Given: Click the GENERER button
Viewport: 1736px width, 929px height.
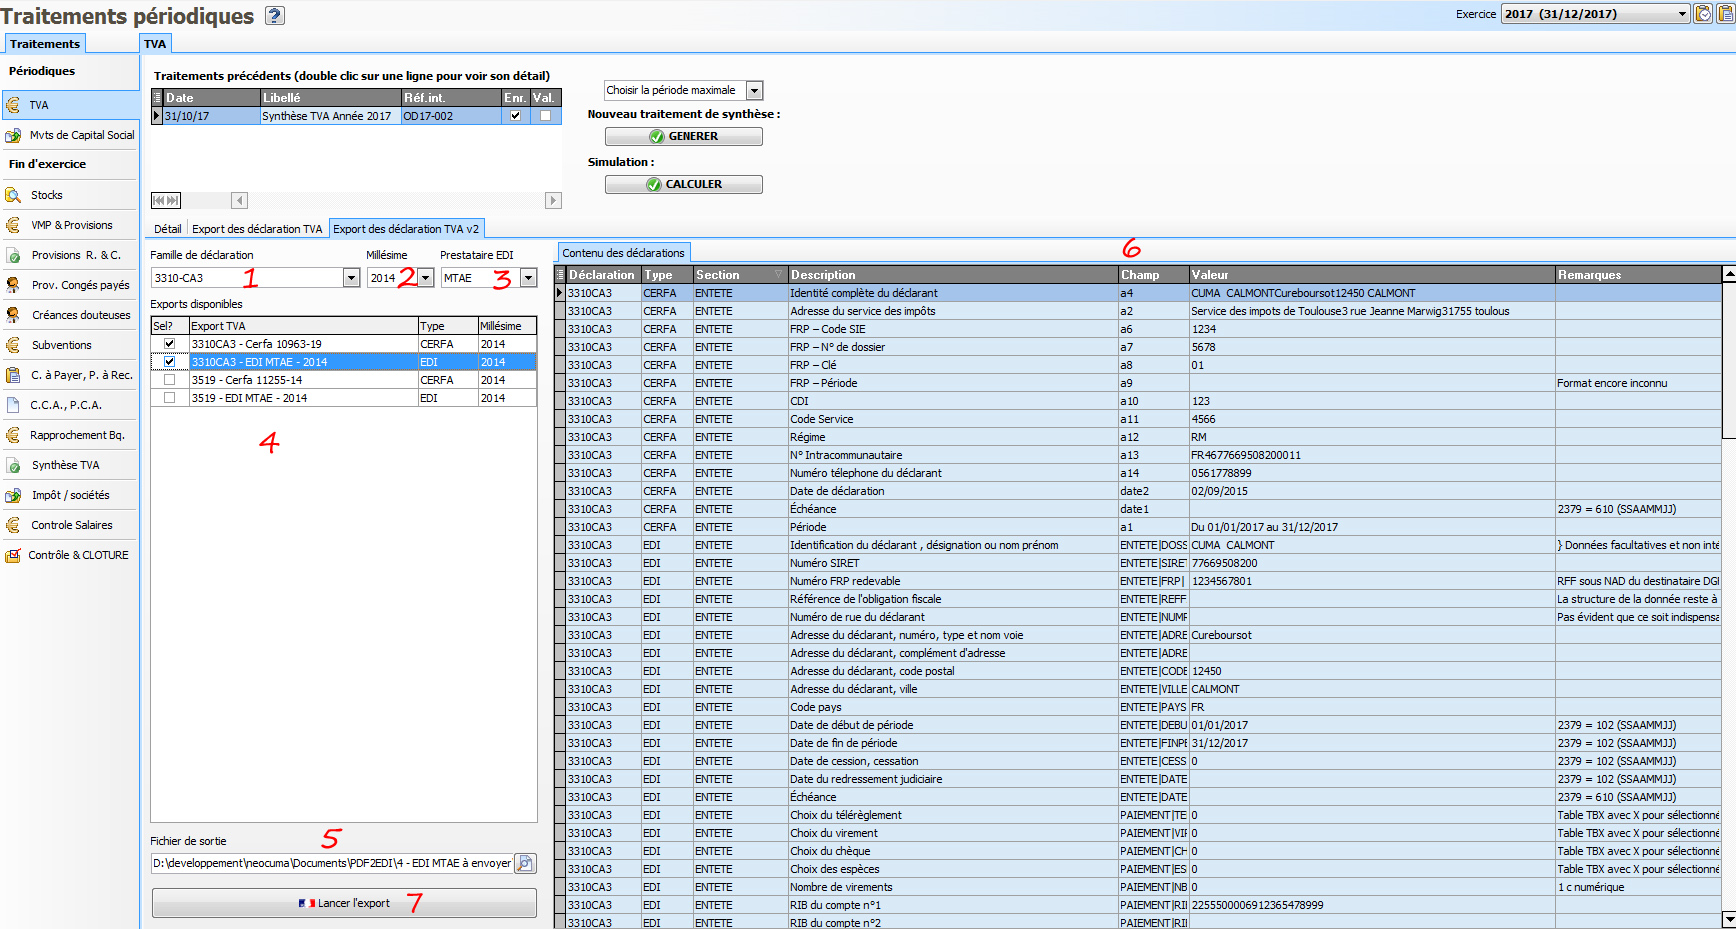Looking at the screenshot, I should (x=684, y=136).
